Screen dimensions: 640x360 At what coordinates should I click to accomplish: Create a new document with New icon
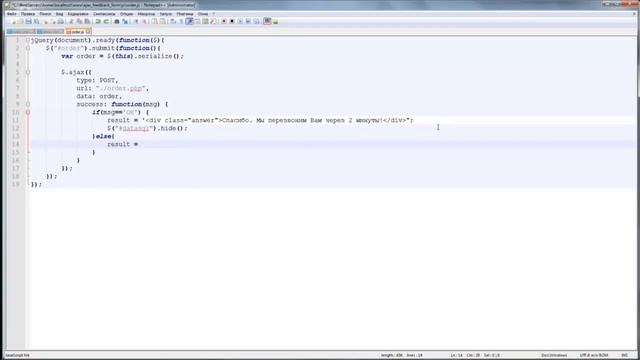click(x=13, y=21)
